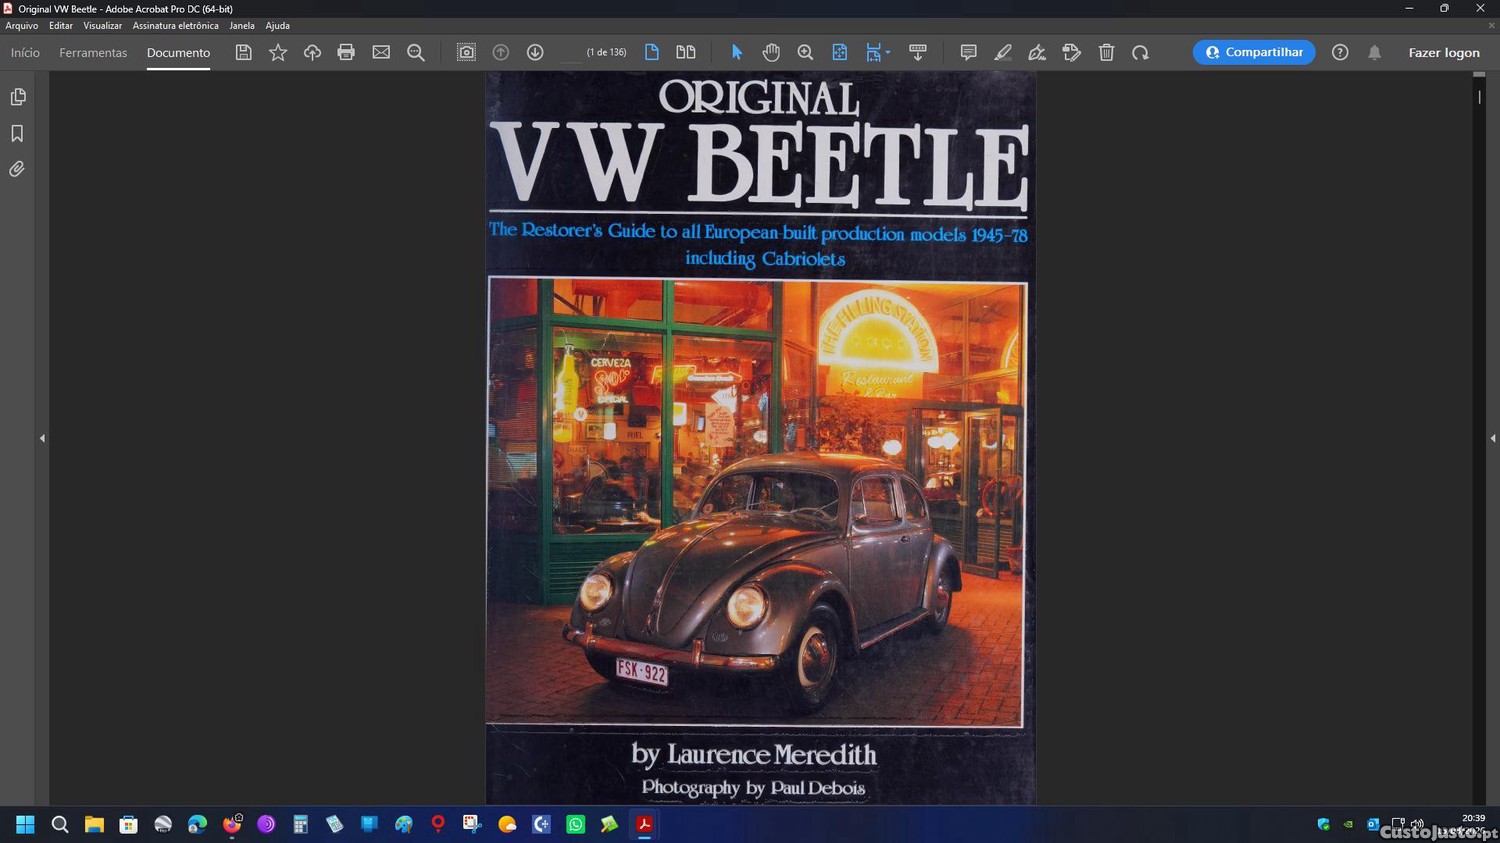
Task: Rotate the page with the rotate icon
Action: 1140,52
